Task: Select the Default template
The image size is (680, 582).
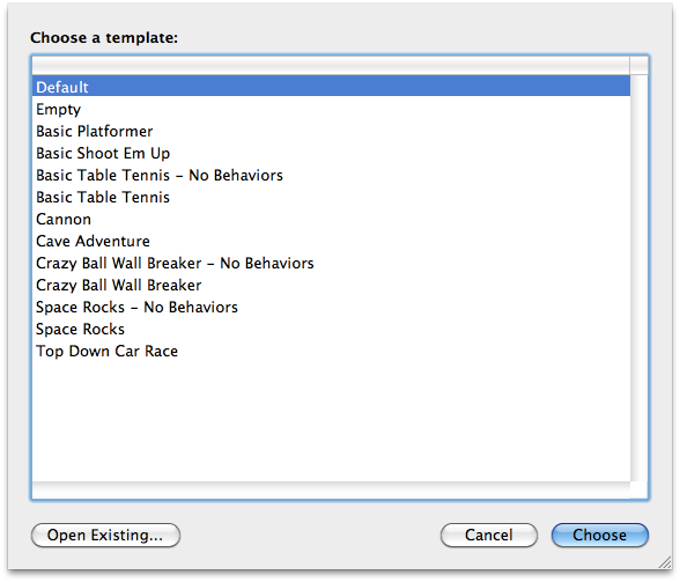Action: (x=62, y=88)
